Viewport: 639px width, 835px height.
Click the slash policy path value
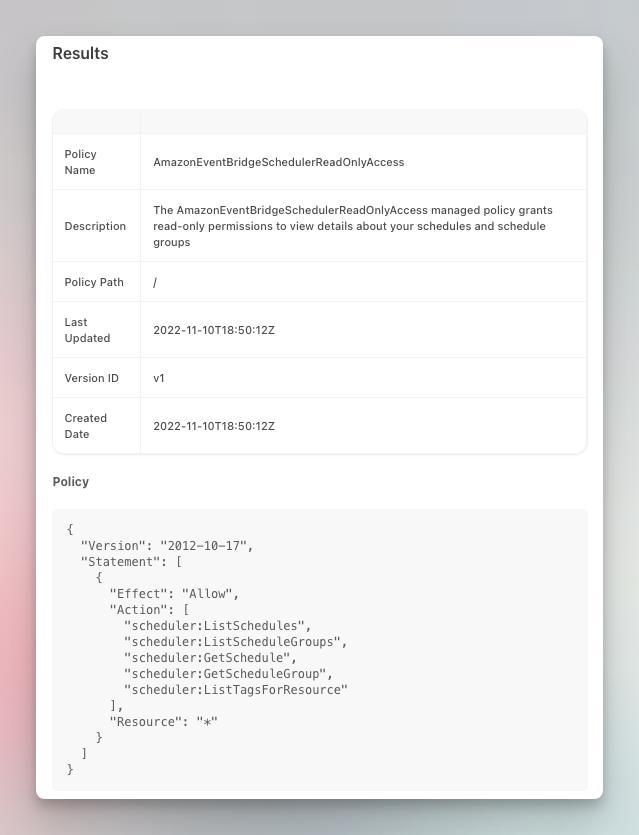pos(155,282)
